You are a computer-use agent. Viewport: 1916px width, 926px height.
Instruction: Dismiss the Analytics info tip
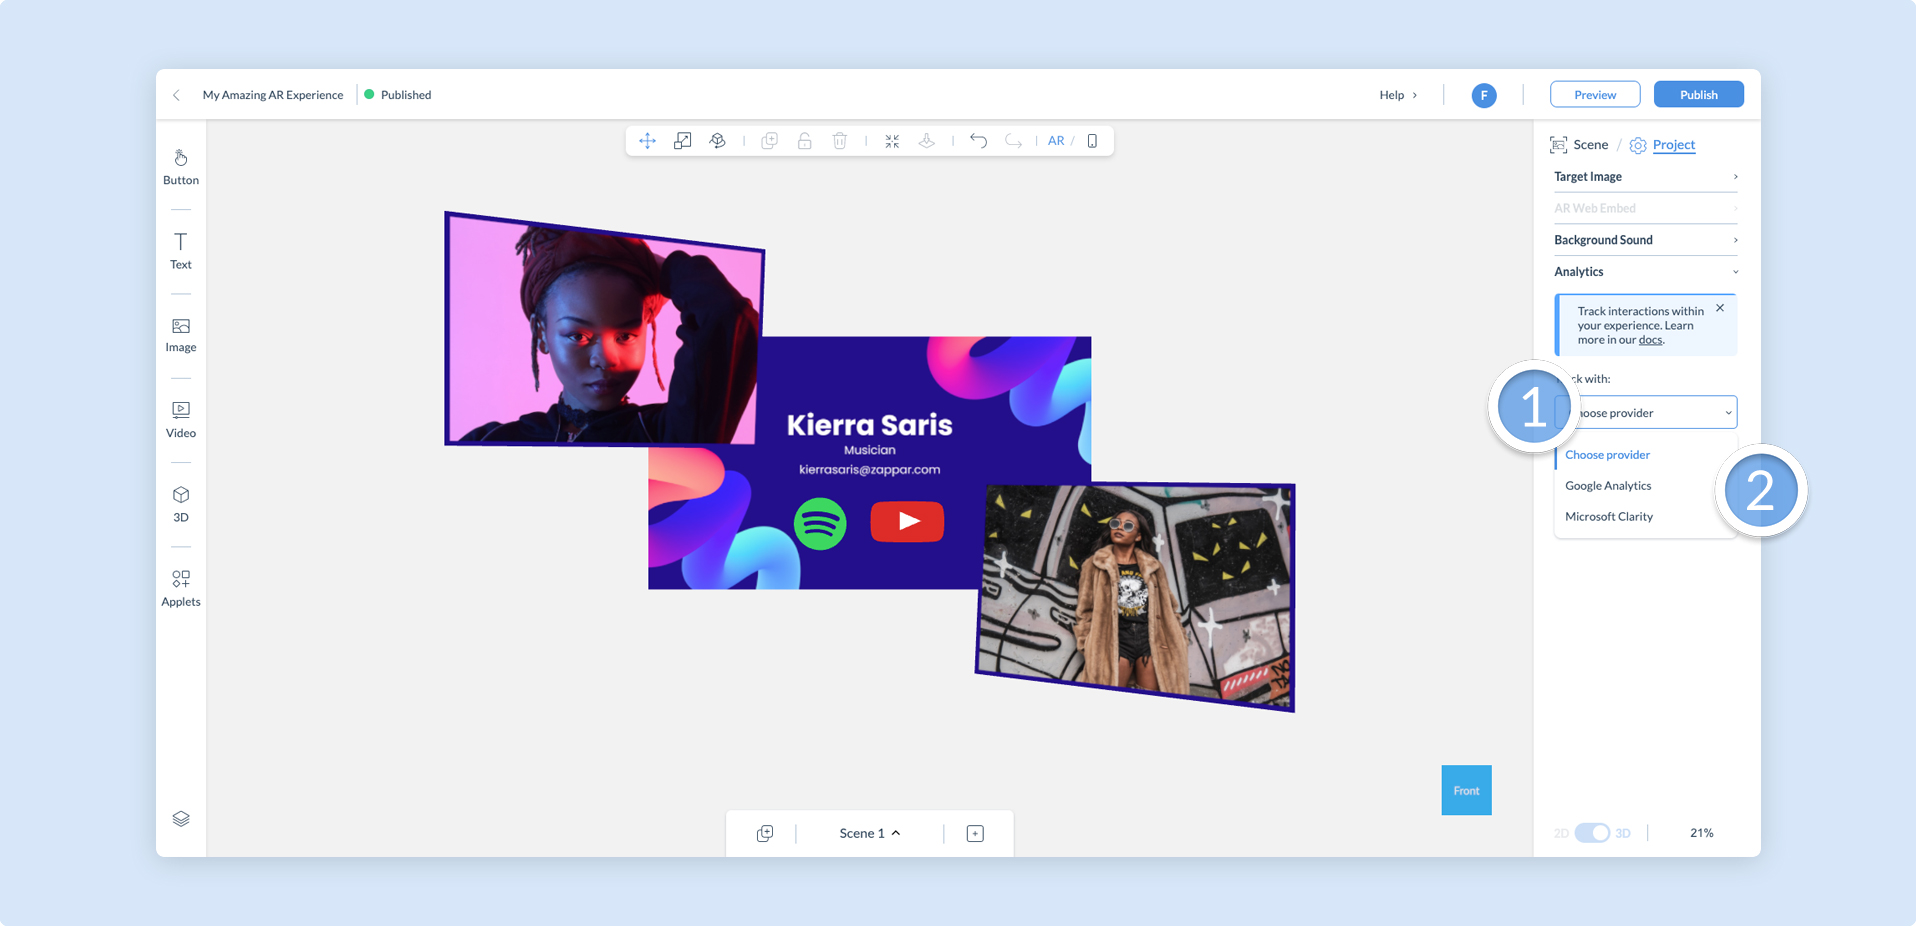(1720, 308)
